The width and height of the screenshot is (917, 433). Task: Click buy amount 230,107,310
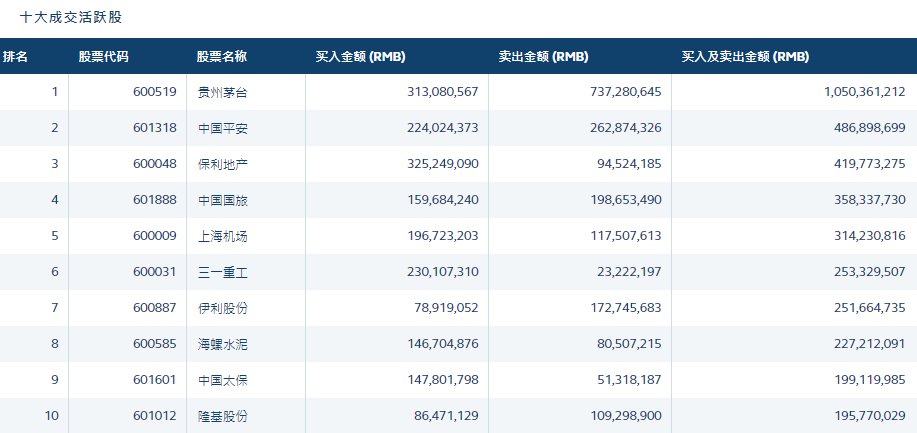443,272
